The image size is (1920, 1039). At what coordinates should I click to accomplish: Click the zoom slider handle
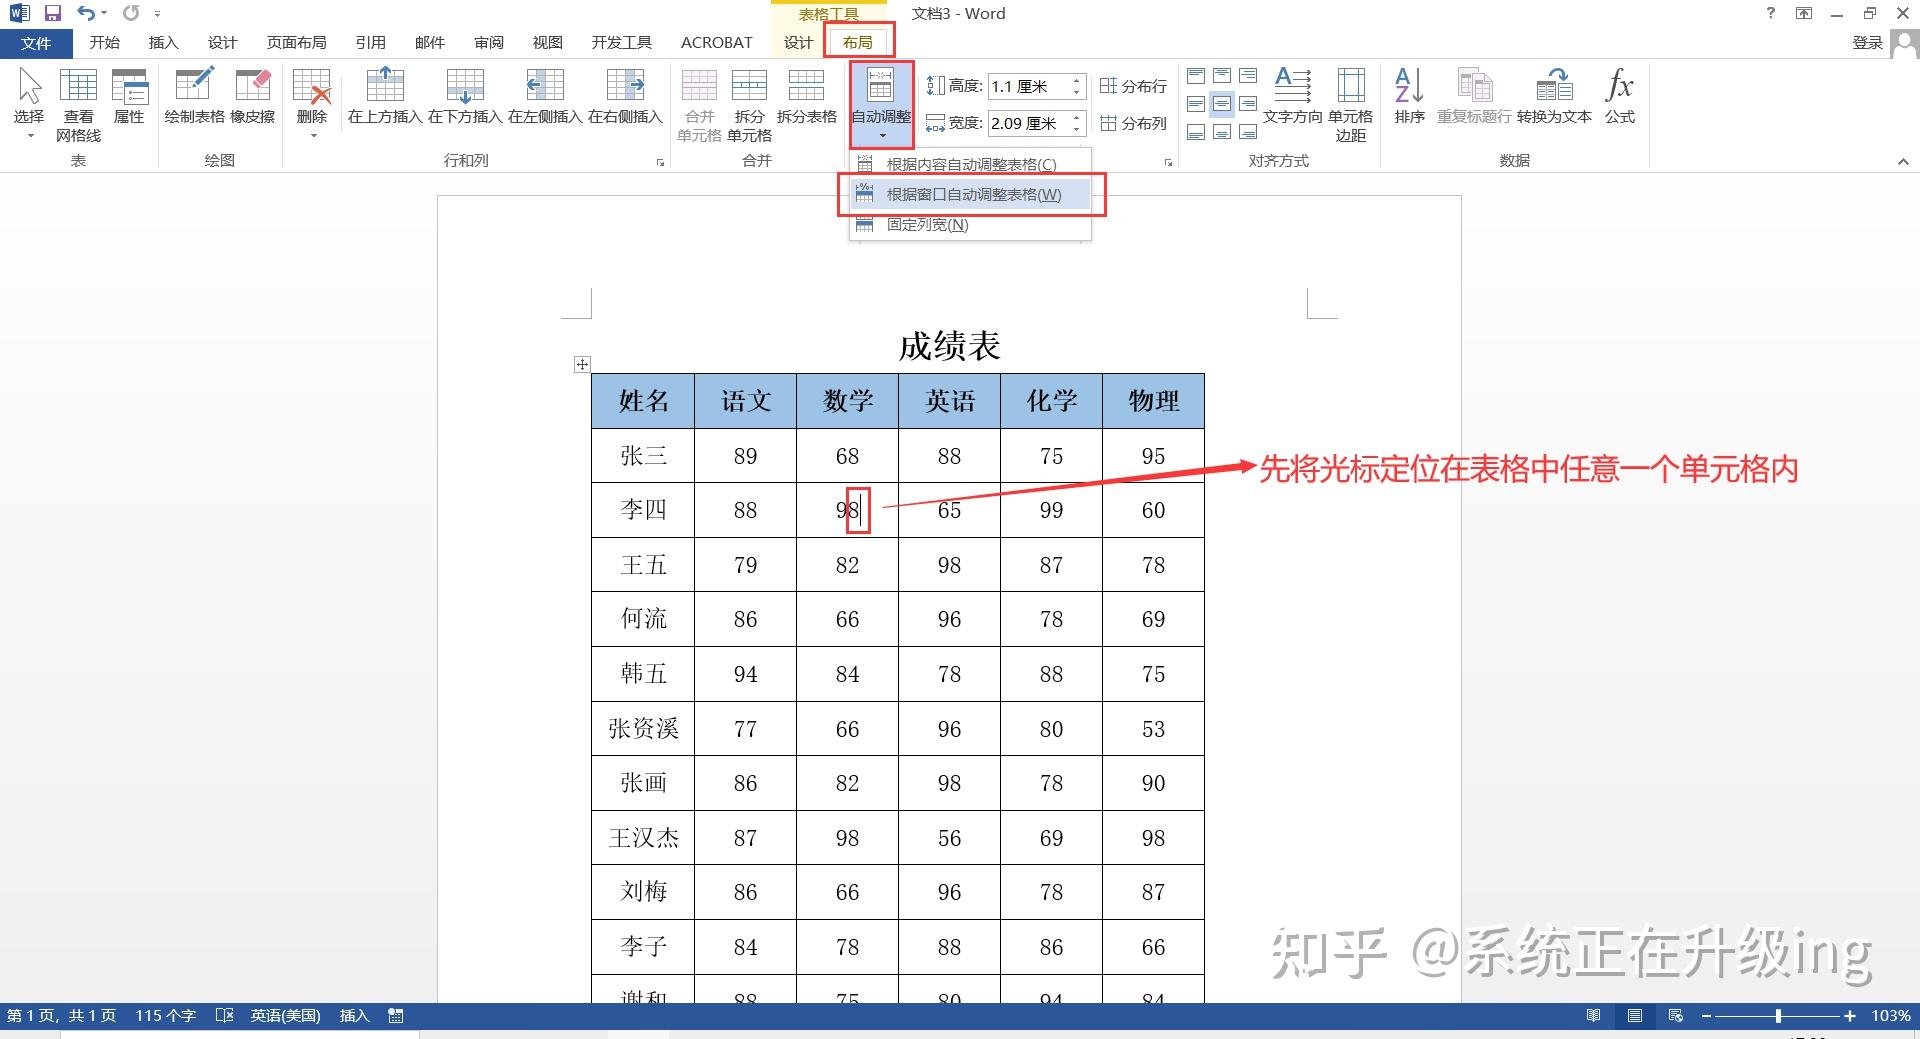click(1778, 1016)
